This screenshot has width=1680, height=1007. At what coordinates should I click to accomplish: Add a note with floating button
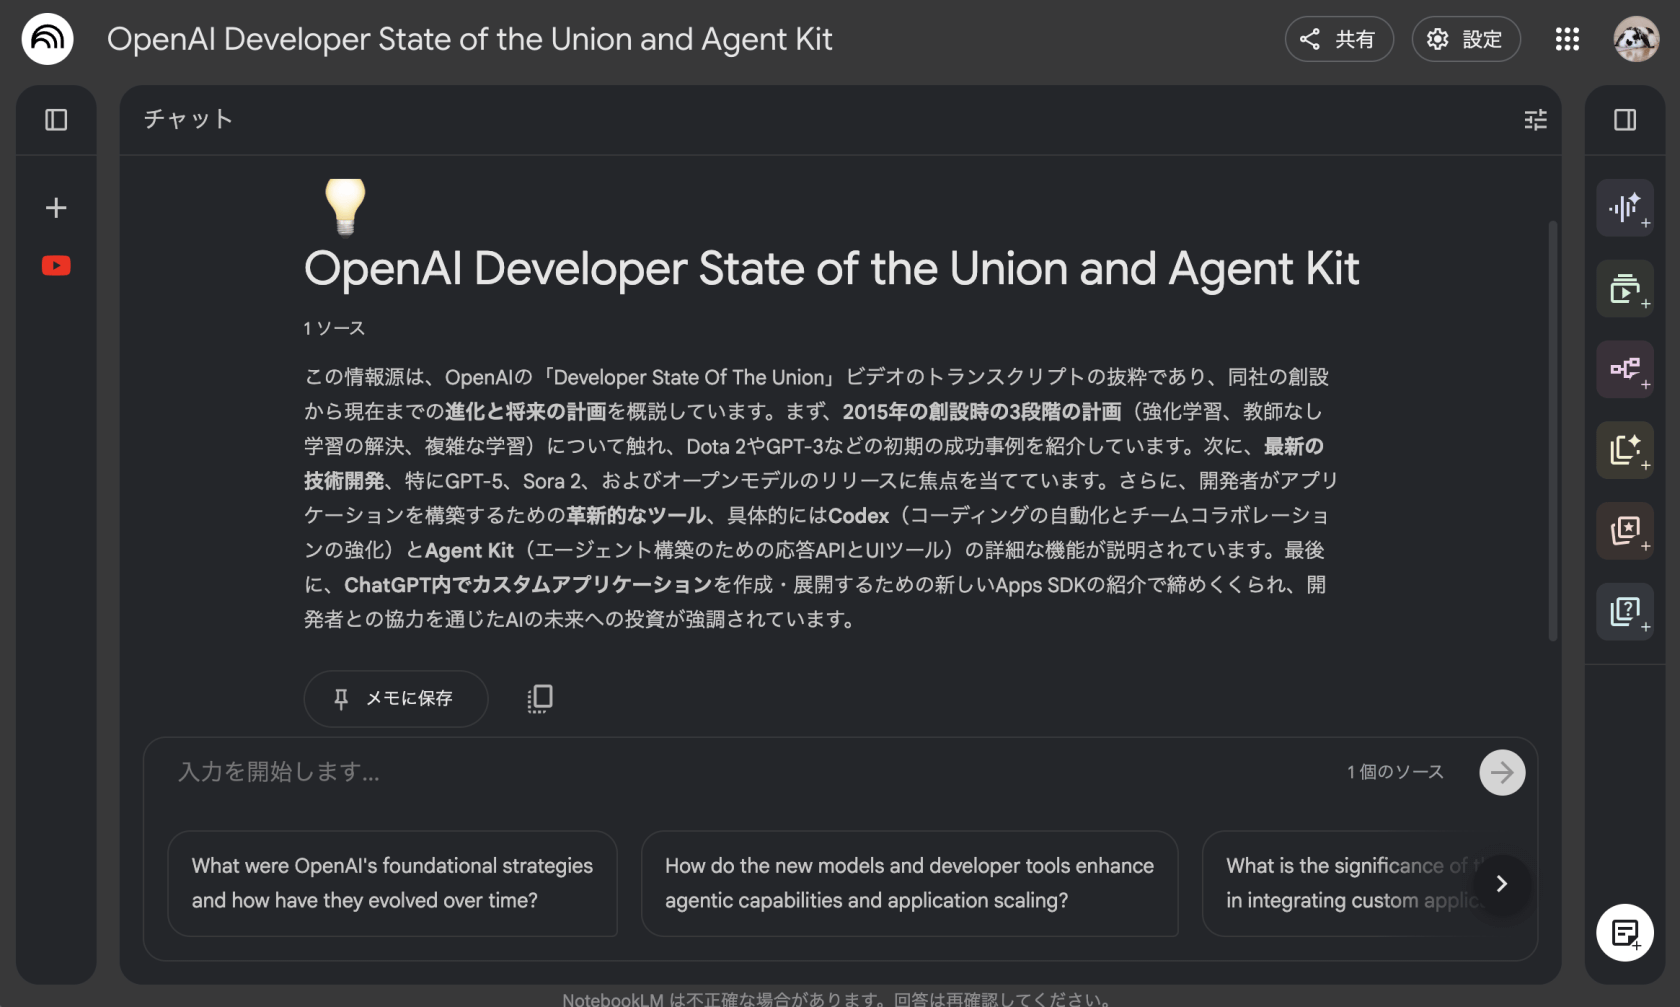pos(1625,933)
